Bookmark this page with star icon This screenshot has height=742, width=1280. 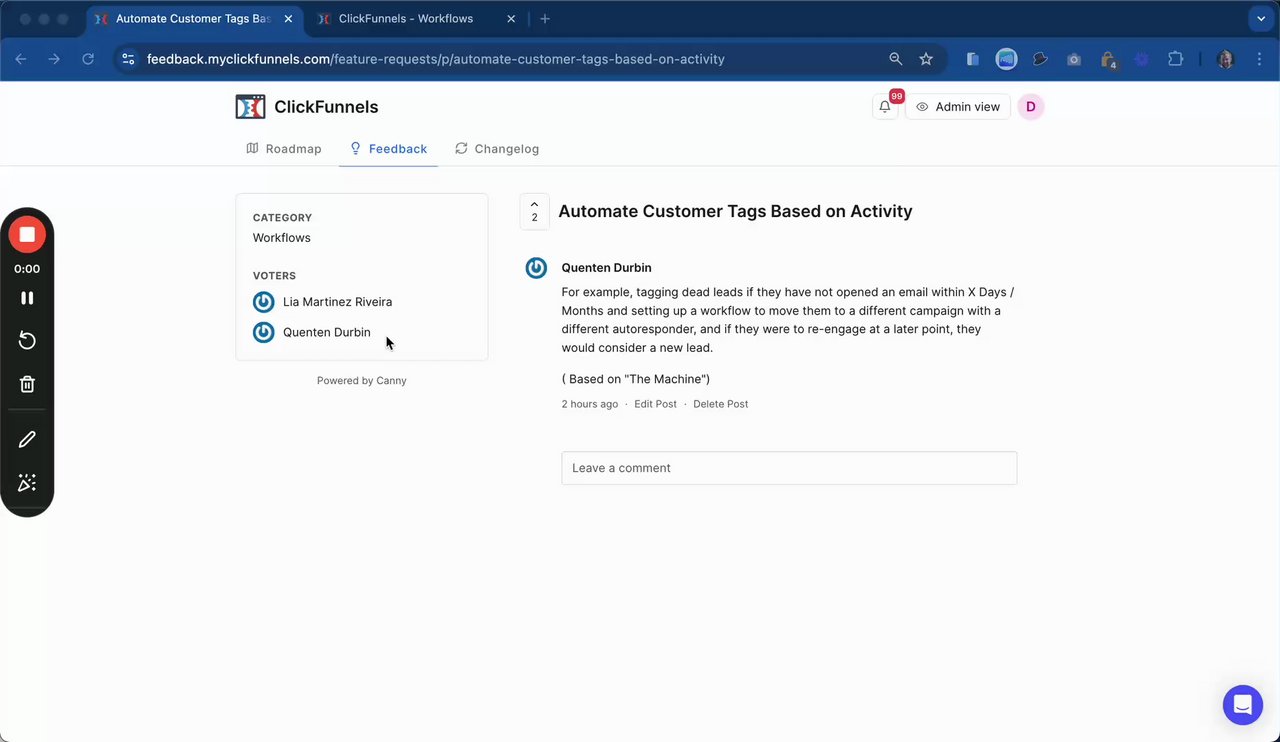click(x=926, y=59)
